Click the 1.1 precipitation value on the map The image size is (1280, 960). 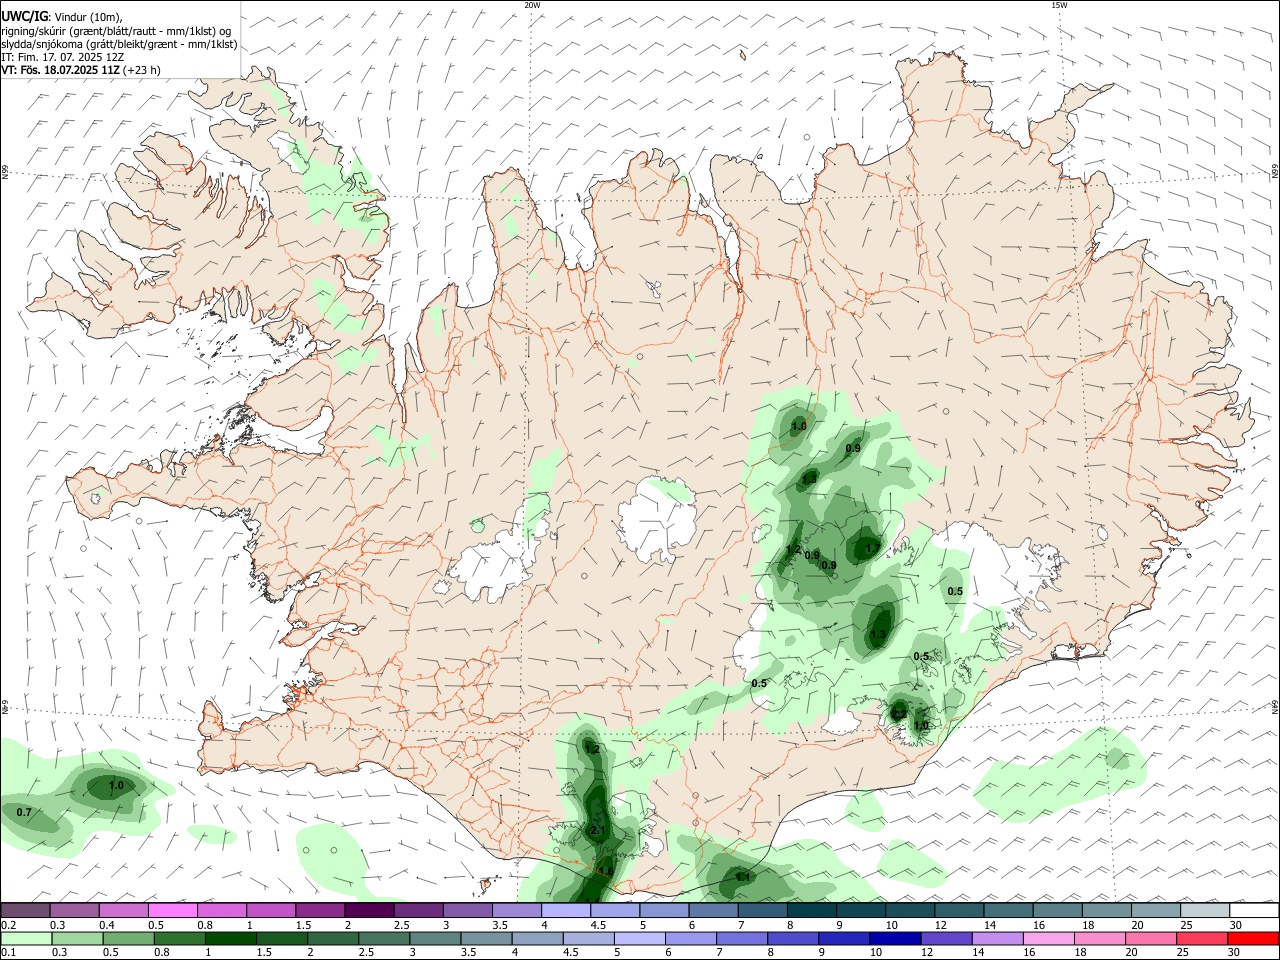click(743, 877)
